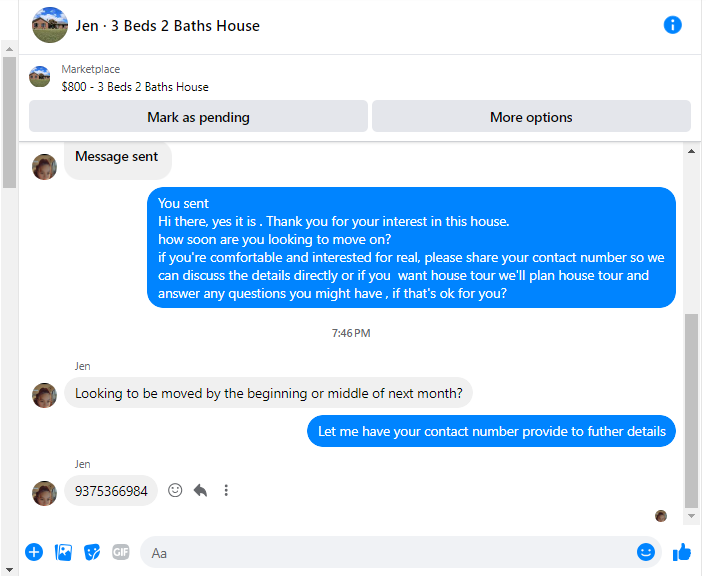The width and height of the screenshot is (706, 576).
Task: Click the message text field Aa
Action: [387, 552]
